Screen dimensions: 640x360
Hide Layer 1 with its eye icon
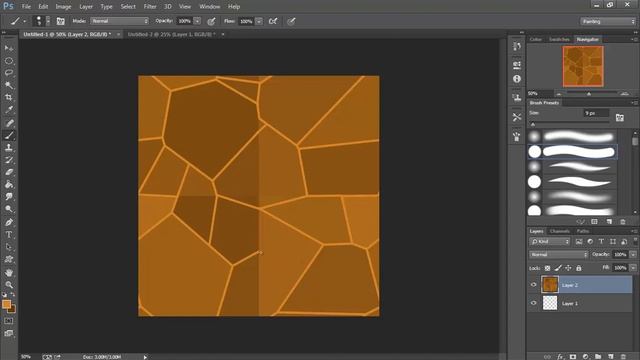[x=533, y=303]
